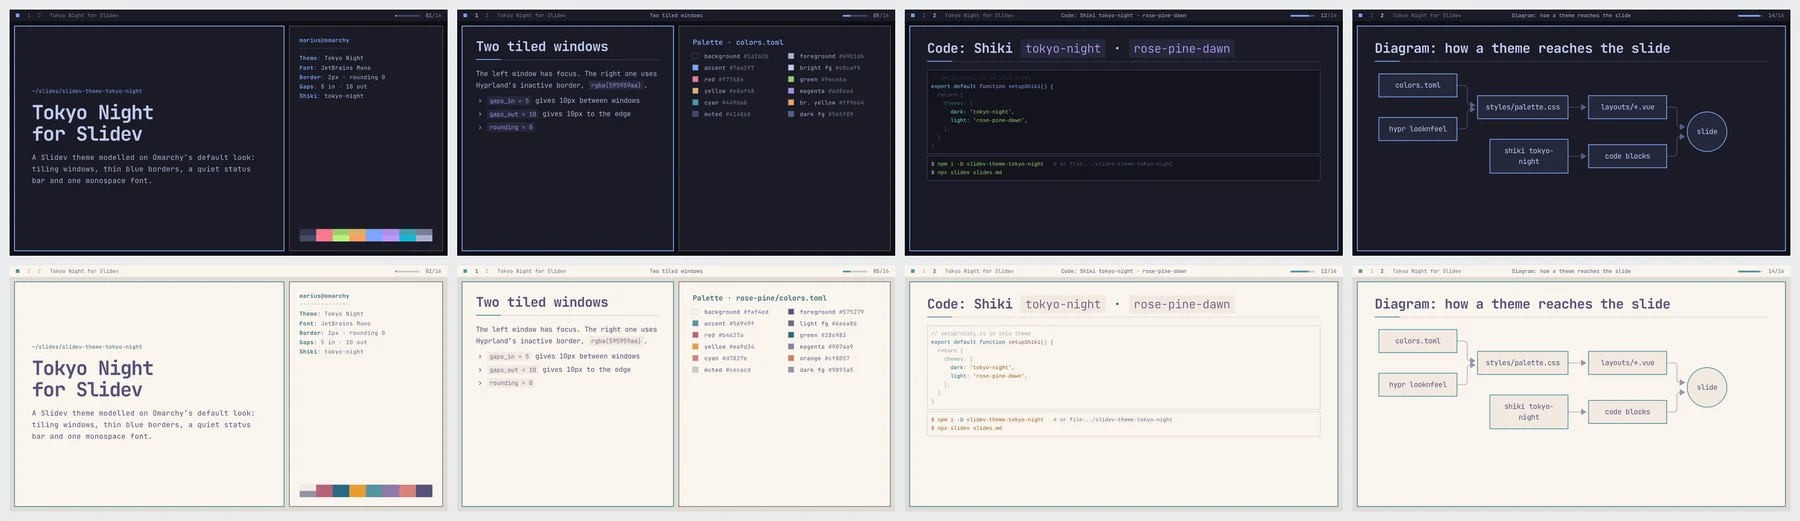
Task: Pick the yellow #e0af68 swatch in dark palette
Action: point(695,91)
